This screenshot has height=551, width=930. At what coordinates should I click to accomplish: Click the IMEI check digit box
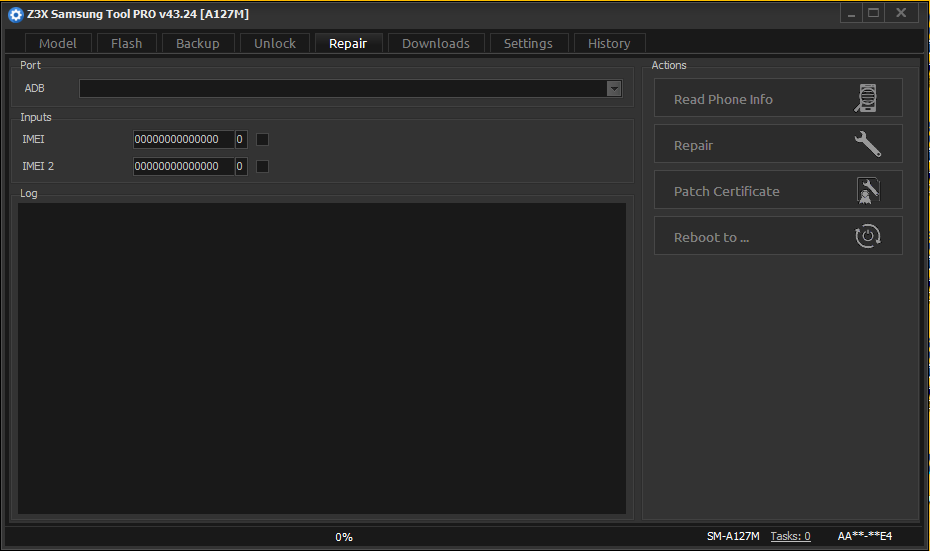pos(241,139)
